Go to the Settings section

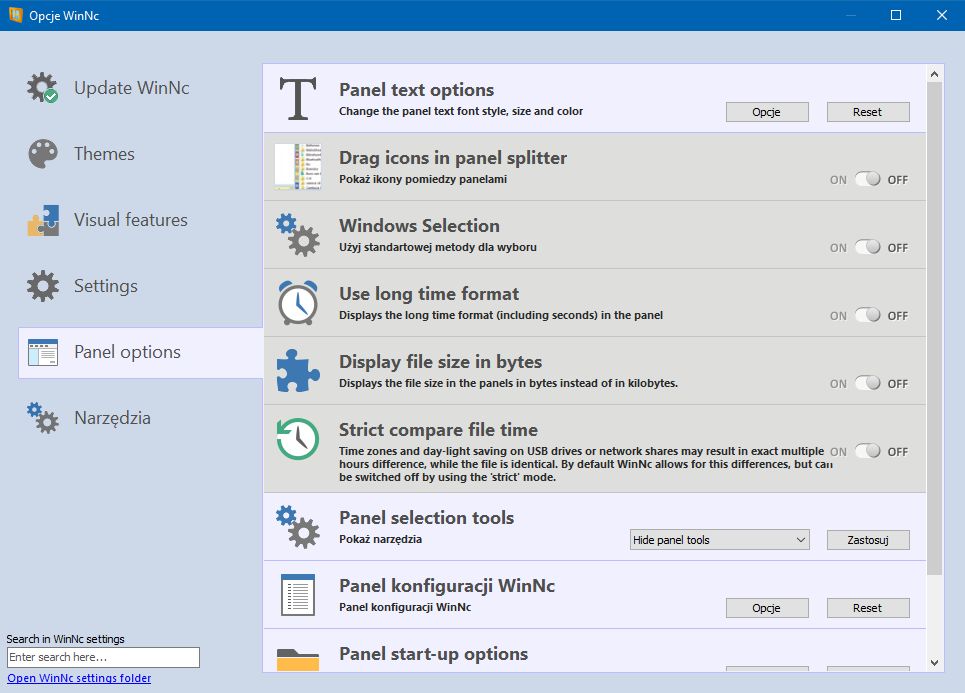(142, 286)
